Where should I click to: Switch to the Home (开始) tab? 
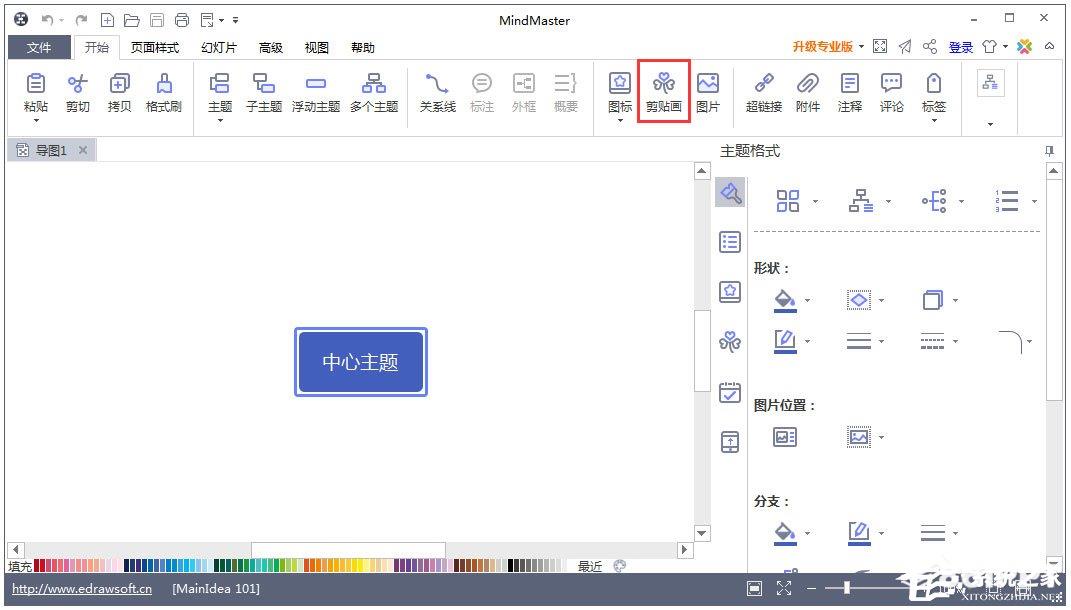click(97, 47)
